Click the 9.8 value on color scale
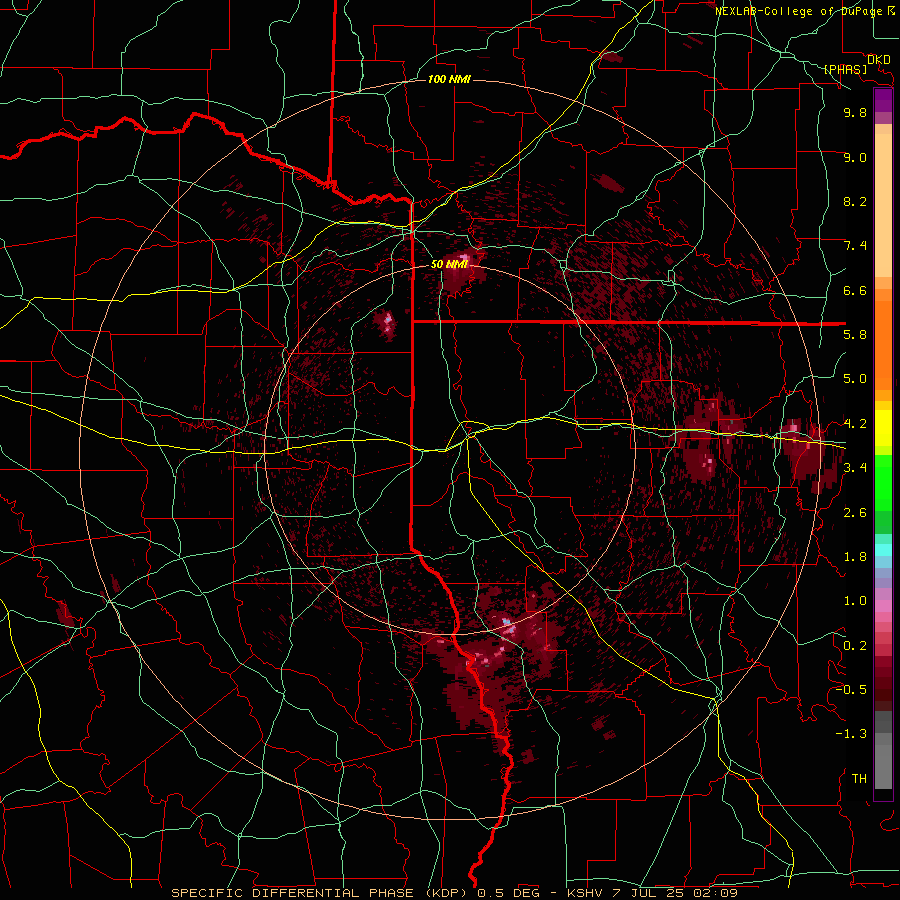The width and height of the screenshot is (900, 900). tap(855, 112)
